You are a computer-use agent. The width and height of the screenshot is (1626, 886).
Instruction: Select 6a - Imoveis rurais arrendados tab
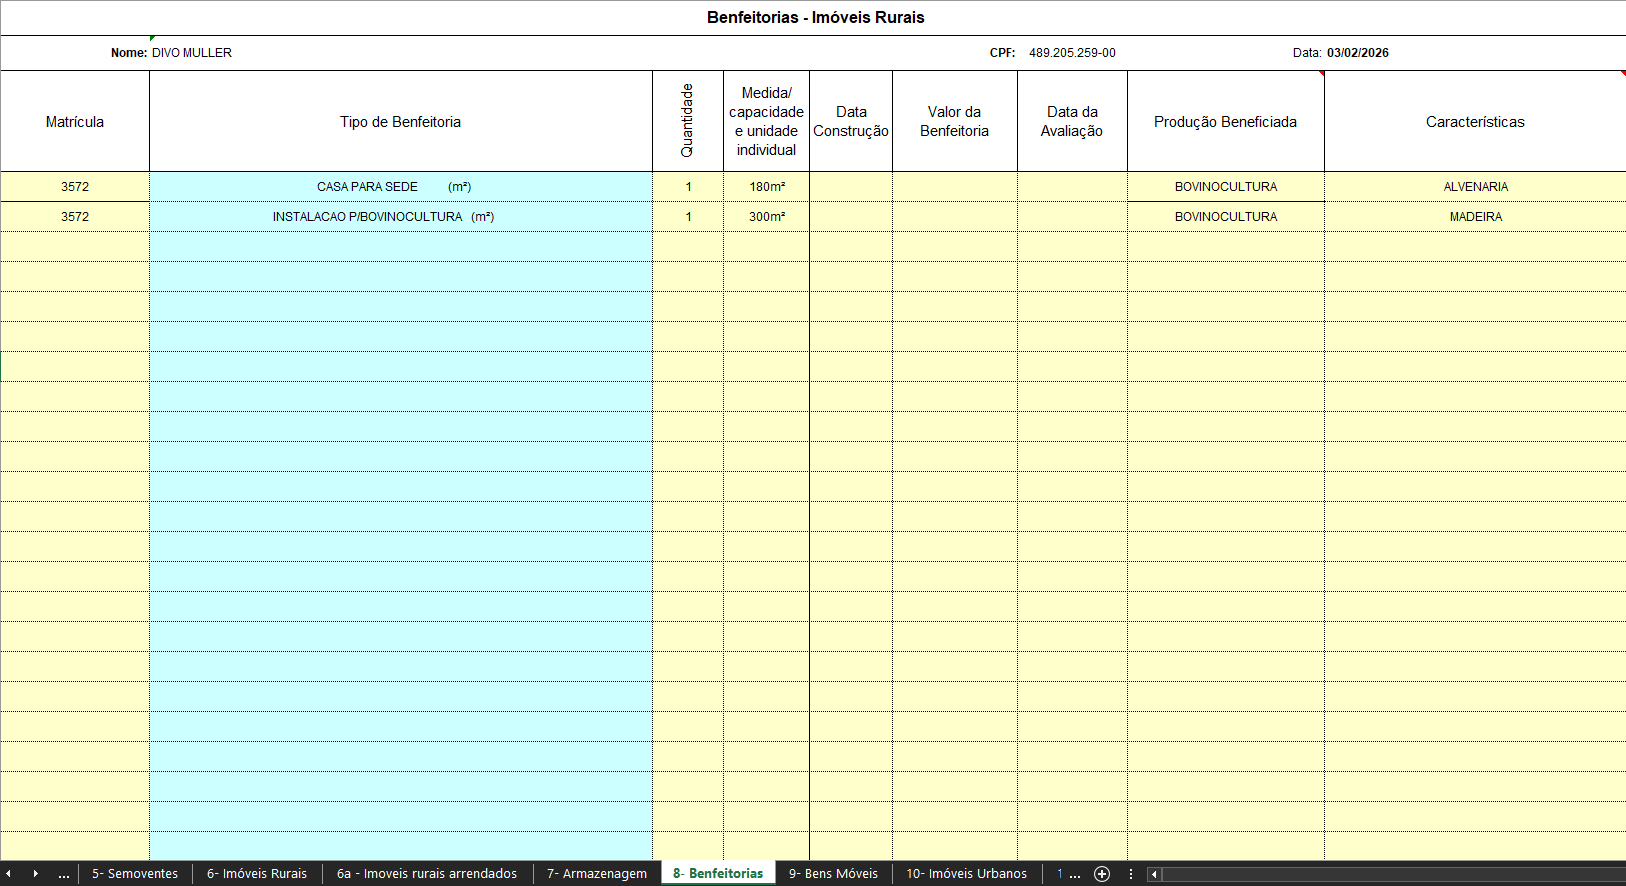(427, 874)
